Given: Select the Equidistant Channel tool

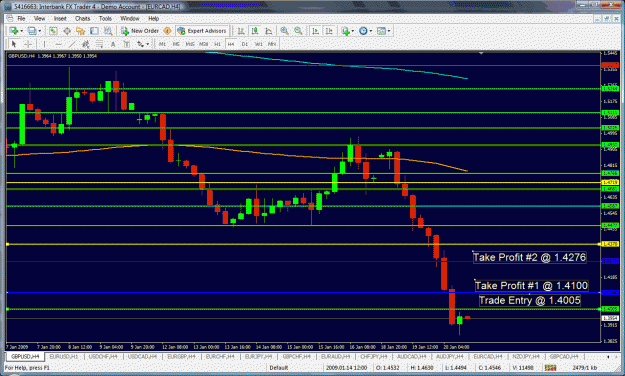Looking at the screenshot, I should click(x=85, y=44).
